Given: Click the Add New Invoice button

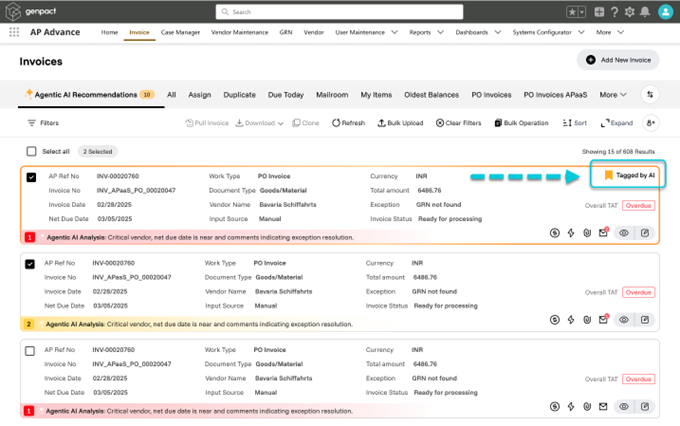Looking at the screenshot, I should [618, 60].
